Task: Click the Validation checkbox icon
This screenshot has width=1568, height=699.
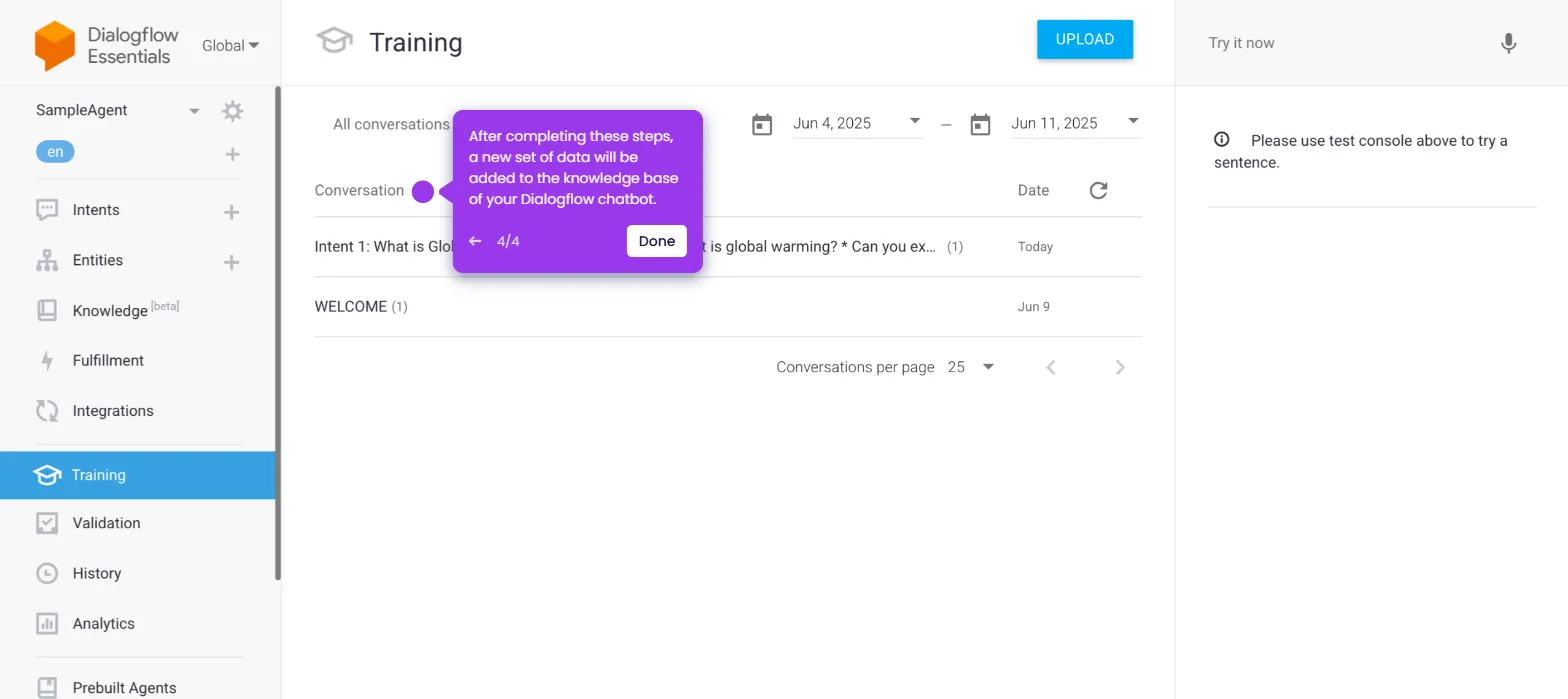Action: (x=47, y=523)
